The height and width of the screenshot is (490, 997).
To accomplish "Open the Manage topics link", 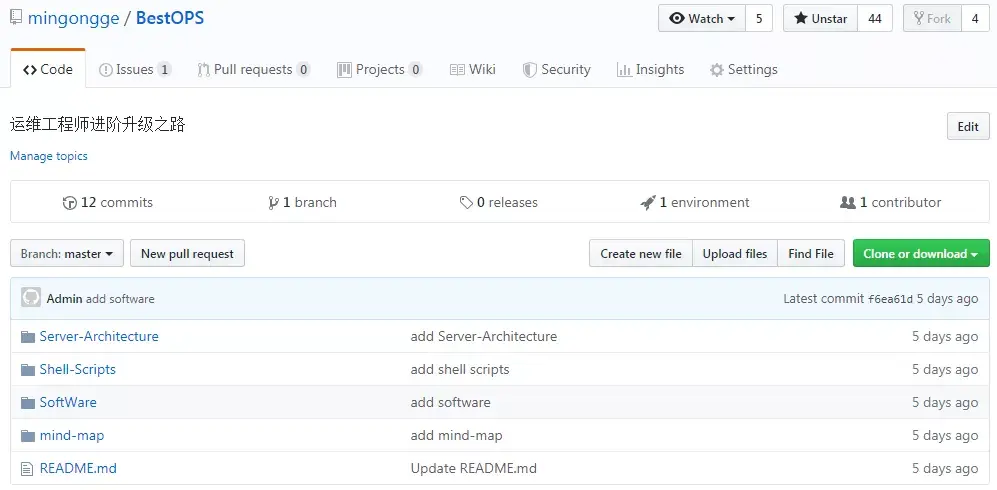I will (x=49, y=156).
